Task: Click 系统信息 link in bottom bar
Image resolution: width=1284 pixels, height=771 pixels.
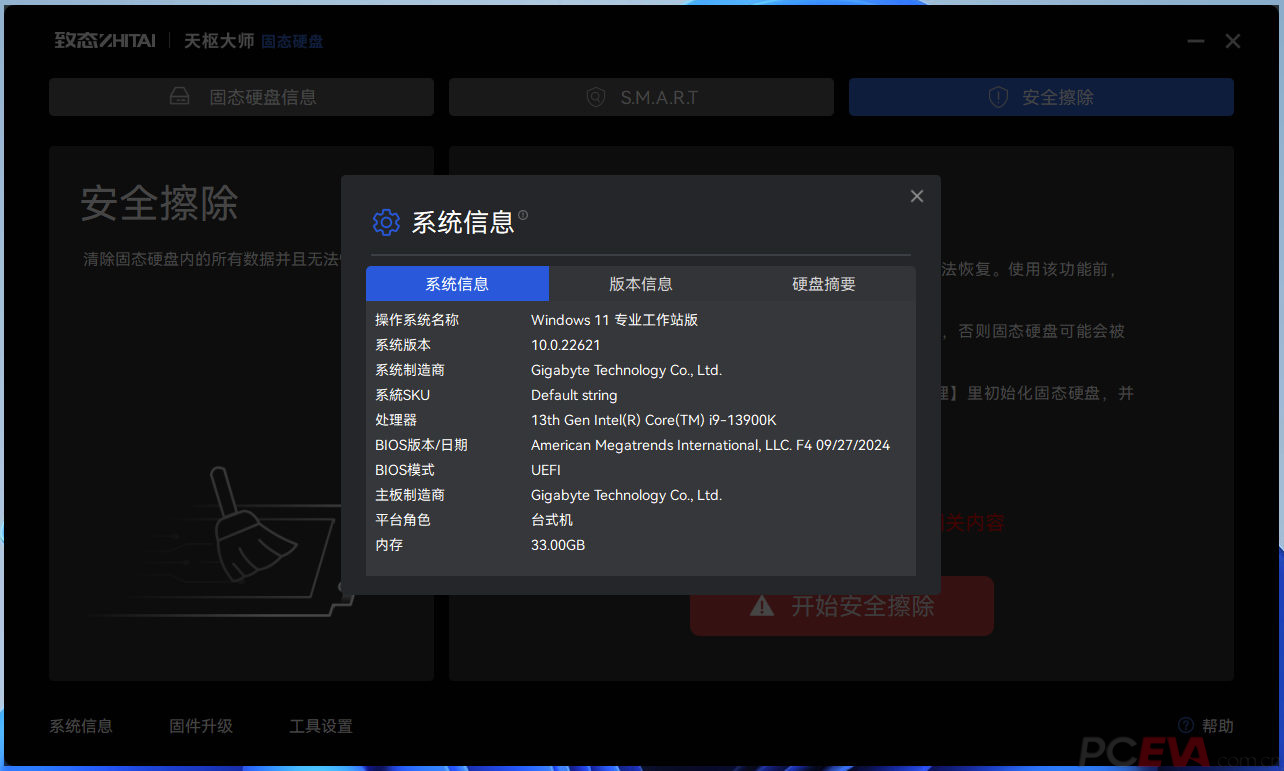Action: tap(81, 726)
